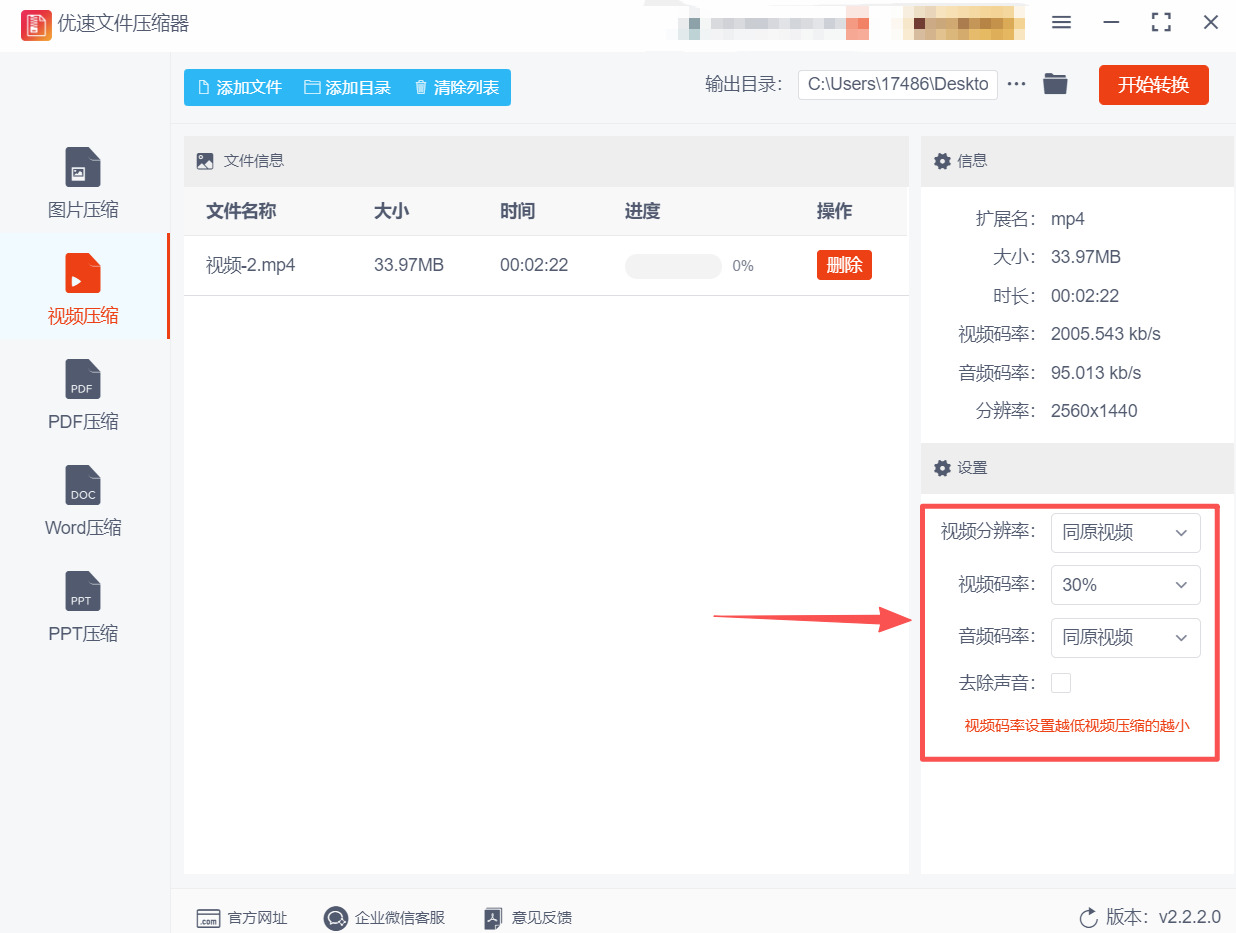Open output folder via folder icon
This screenshot has width=1236, height=933.
tap(1055, 84)
